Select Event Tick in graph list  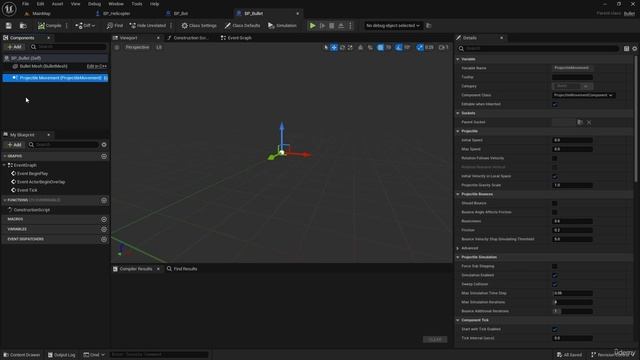tap(27, 190)
